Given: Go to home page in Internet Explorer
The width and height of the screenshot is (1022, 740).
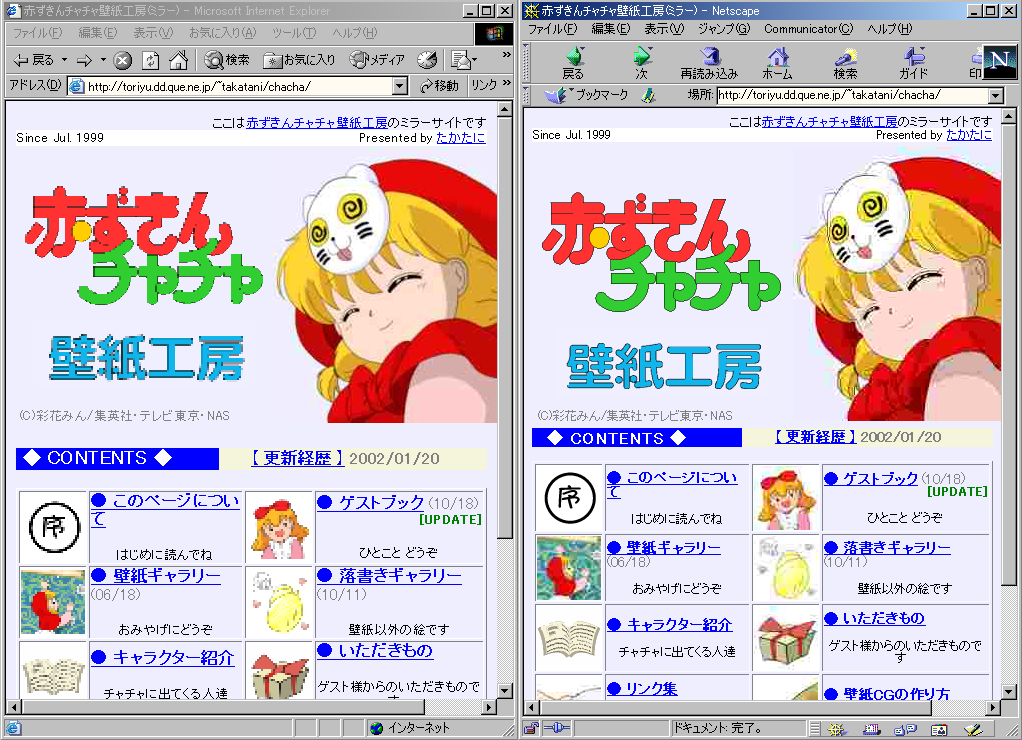Looking at the screenshot, I should [178, 61].
